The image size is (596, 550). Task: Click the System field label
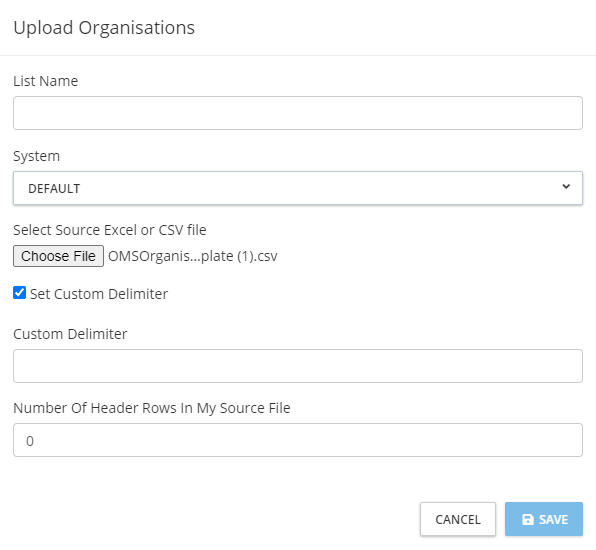click(36, 156)
